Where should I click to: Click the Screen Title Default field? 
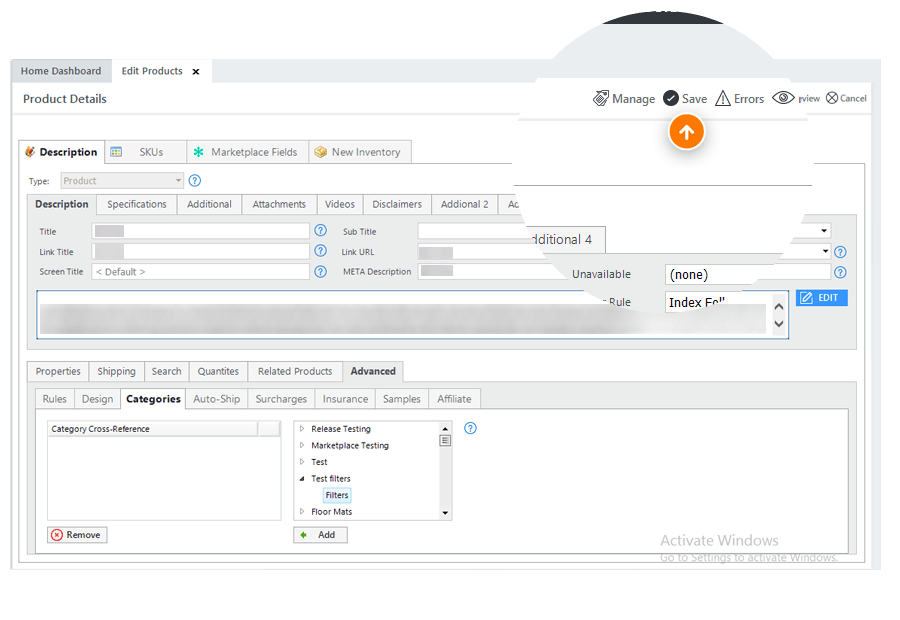coord(200,272)
